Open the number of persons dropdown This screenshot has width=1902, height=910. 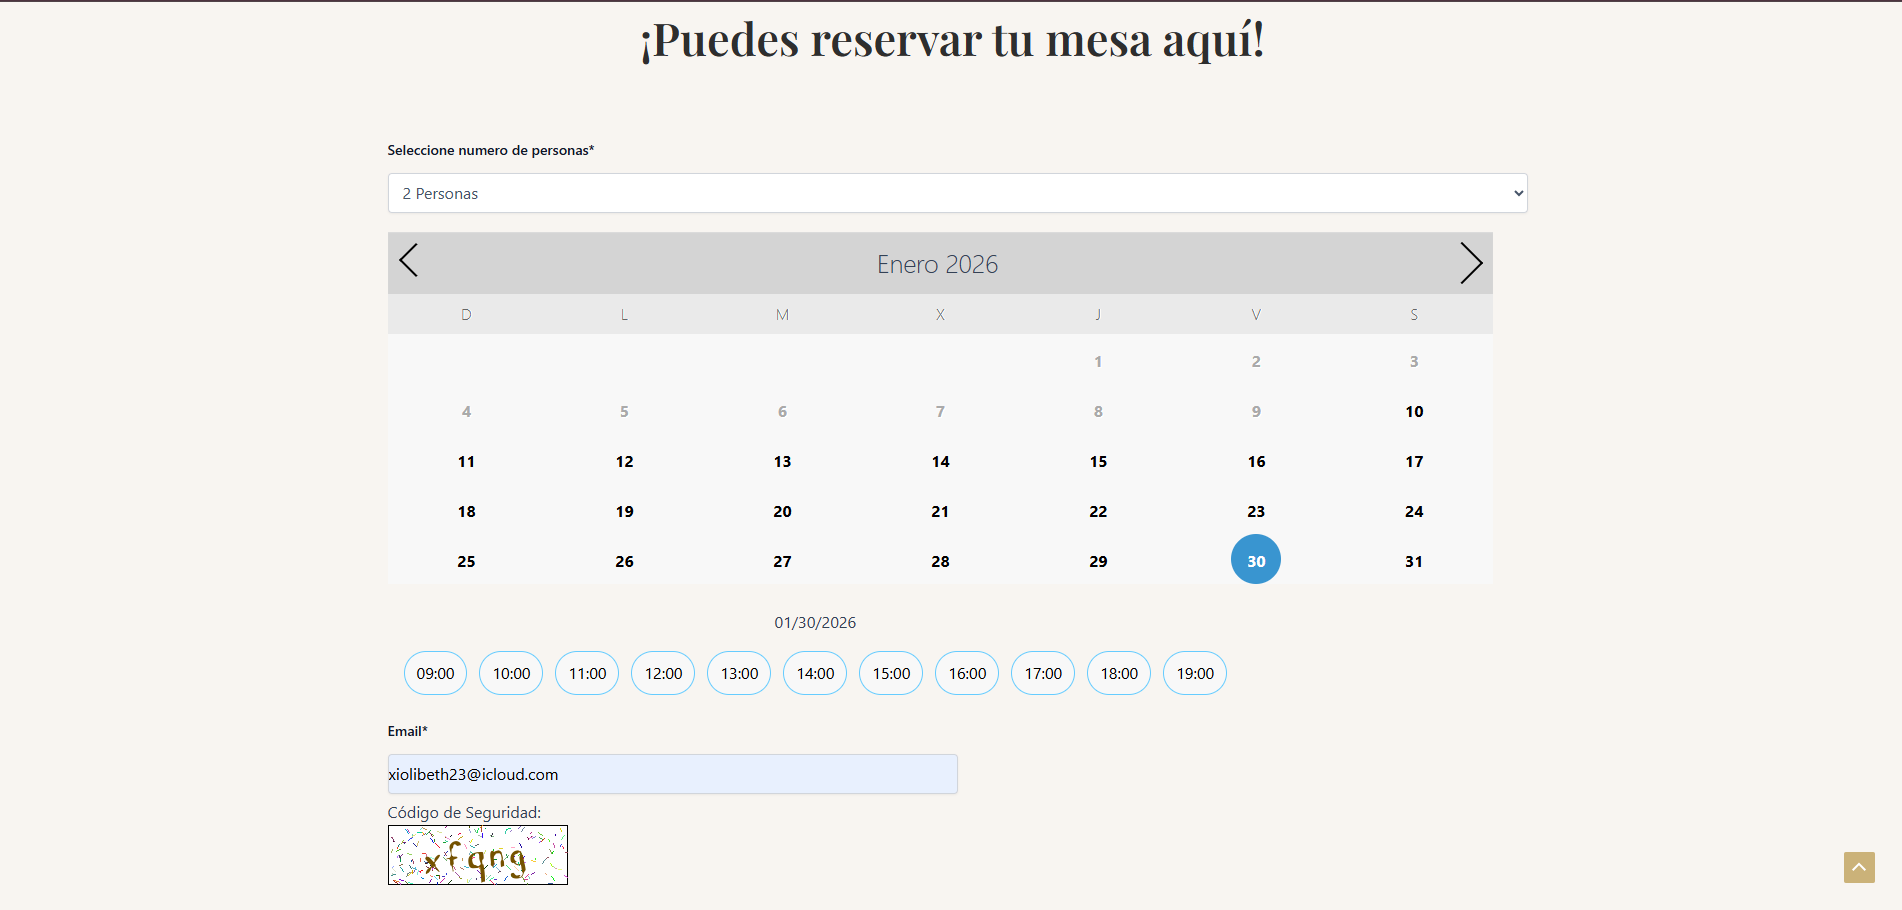957,193
